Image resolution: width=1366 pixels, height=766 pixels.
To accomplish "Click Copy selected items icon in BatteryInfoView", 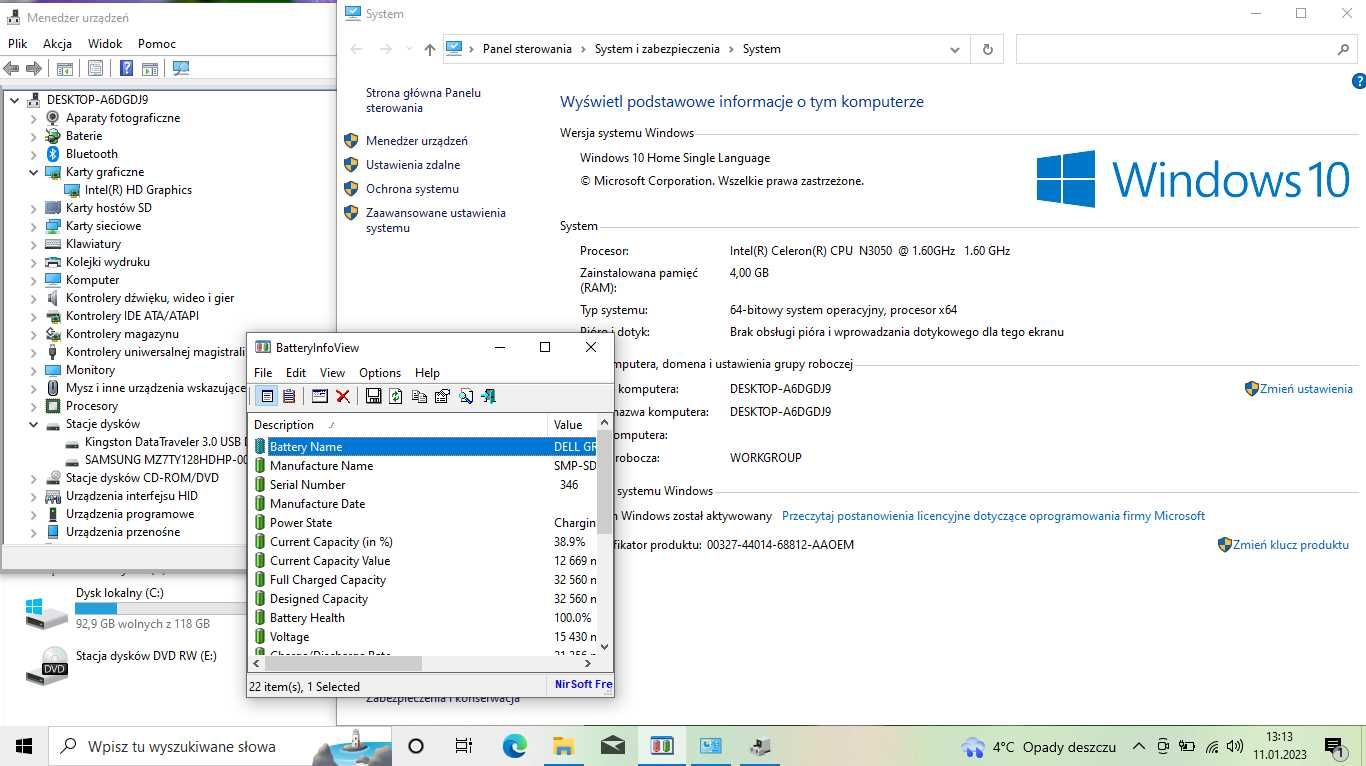I will (x=419, y=396).
